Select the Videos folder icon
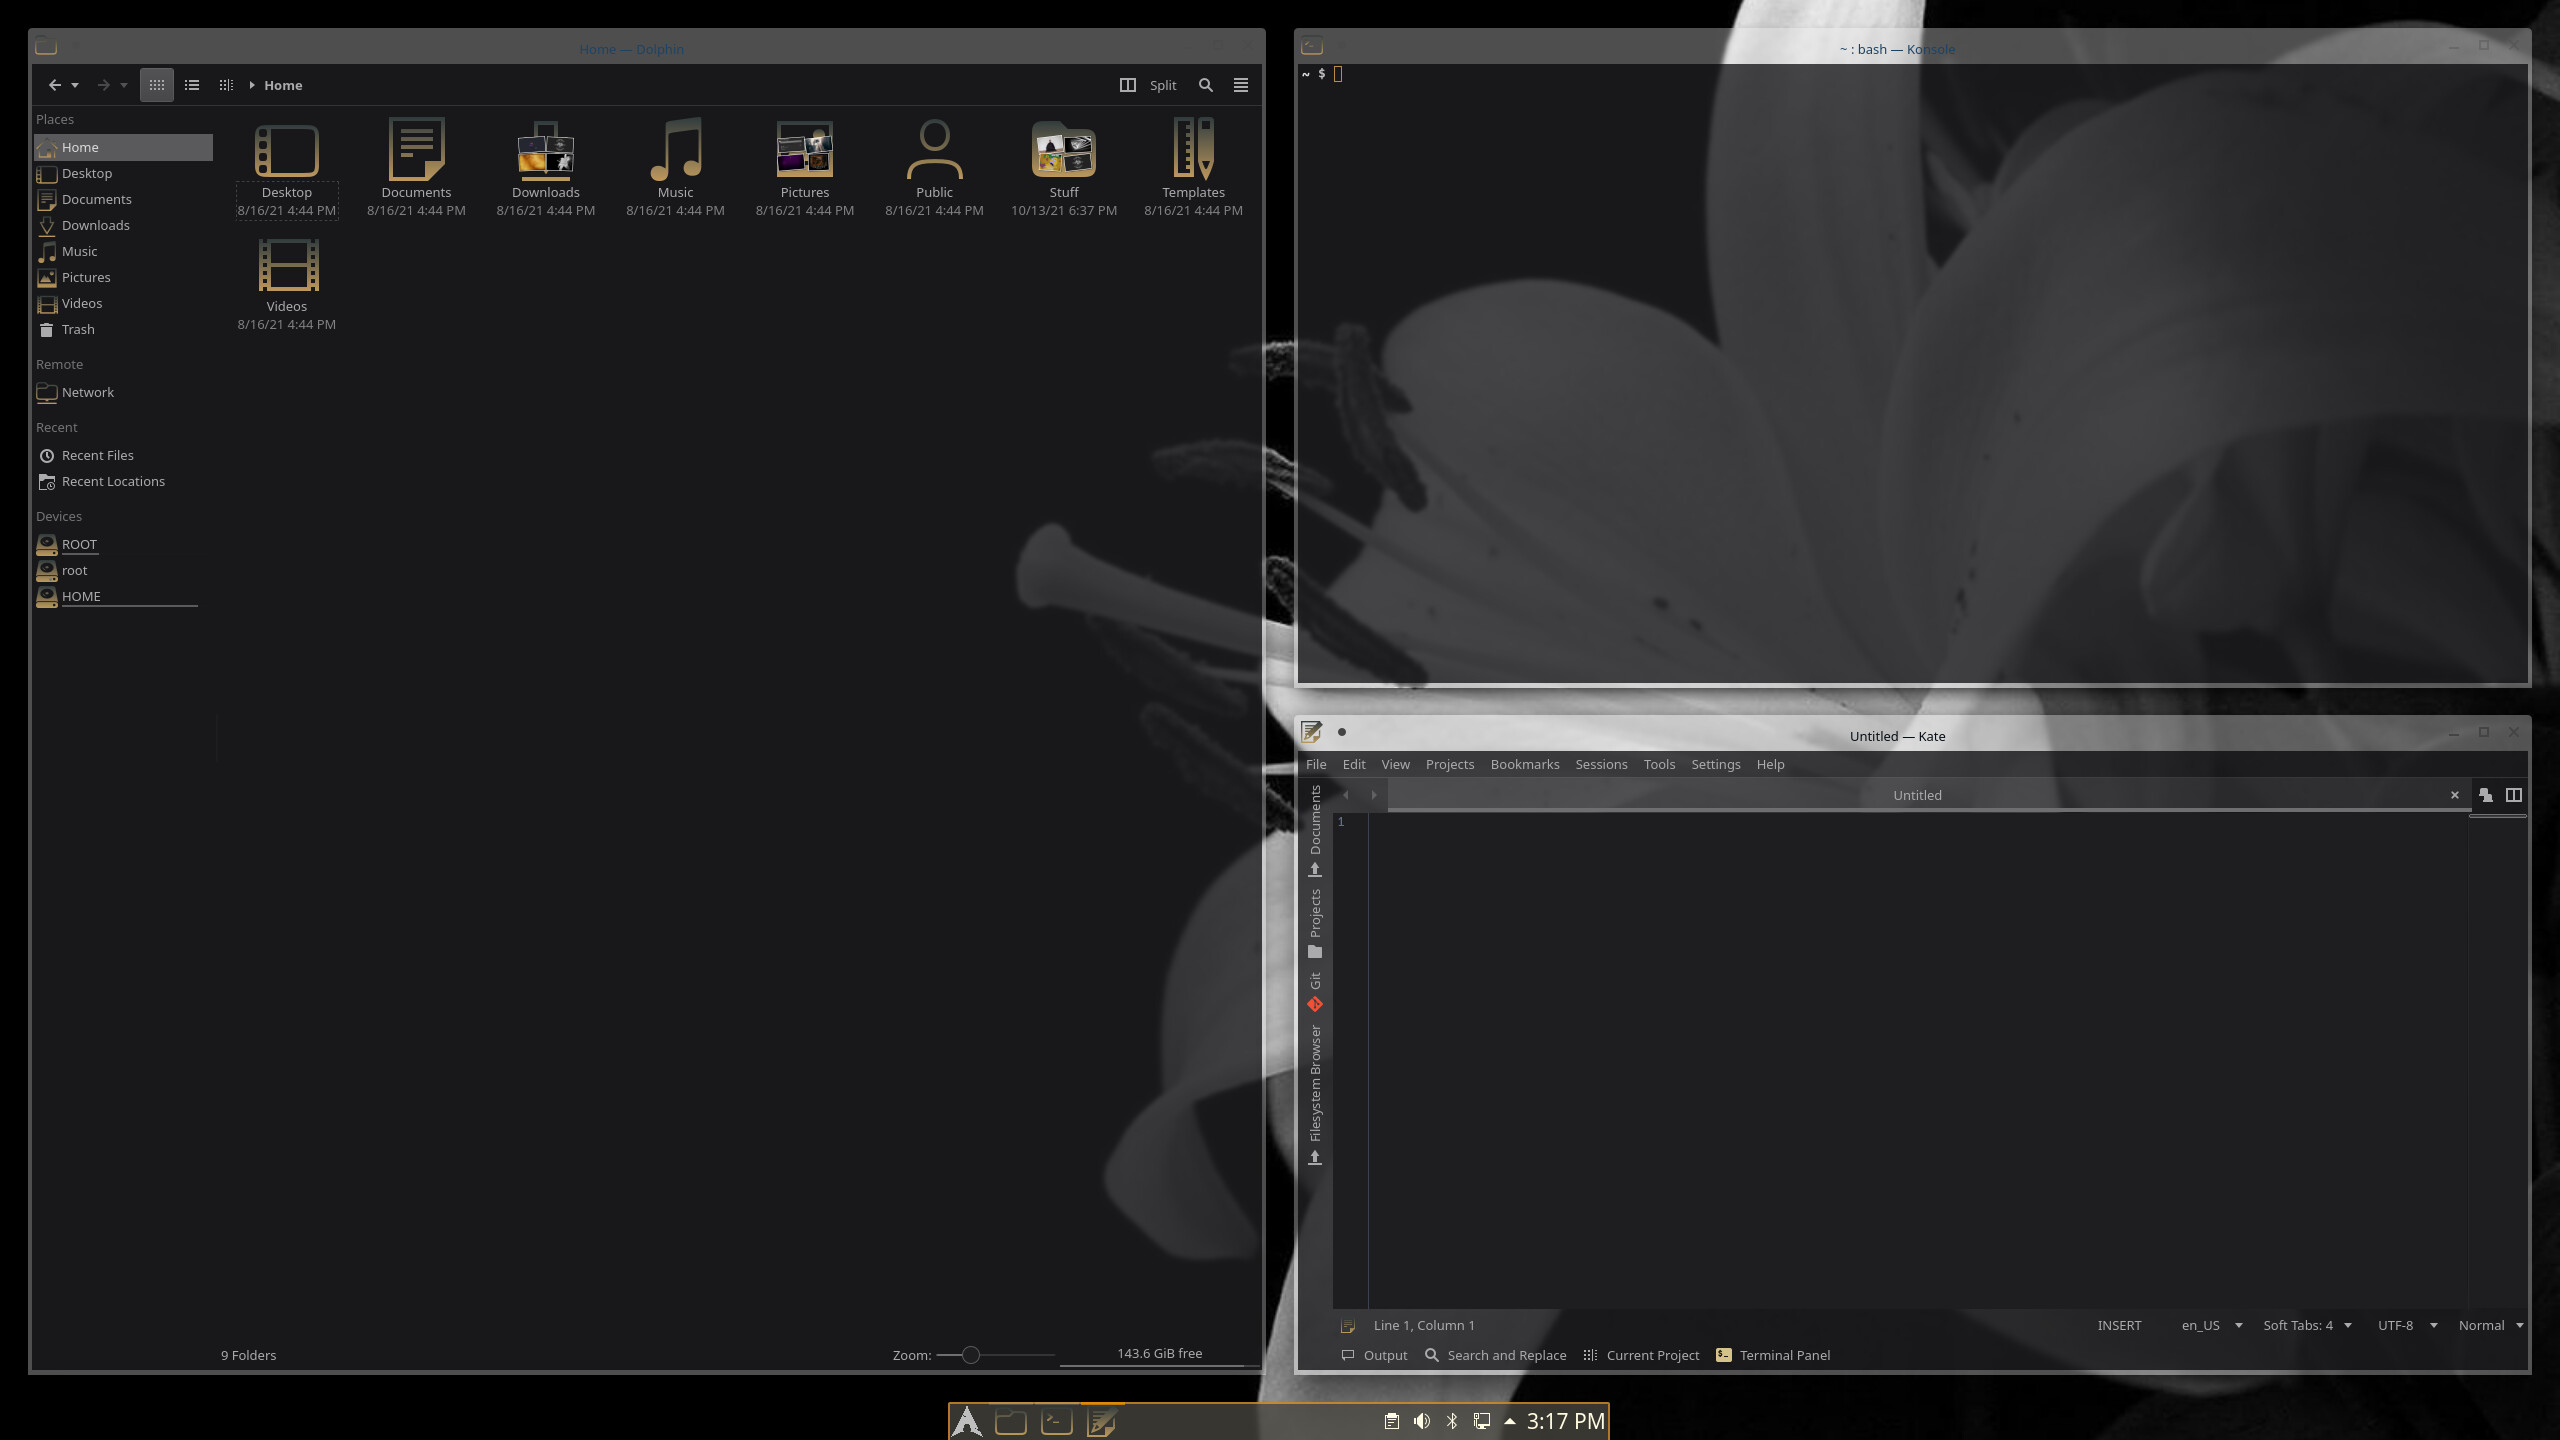 click(287, 265)
